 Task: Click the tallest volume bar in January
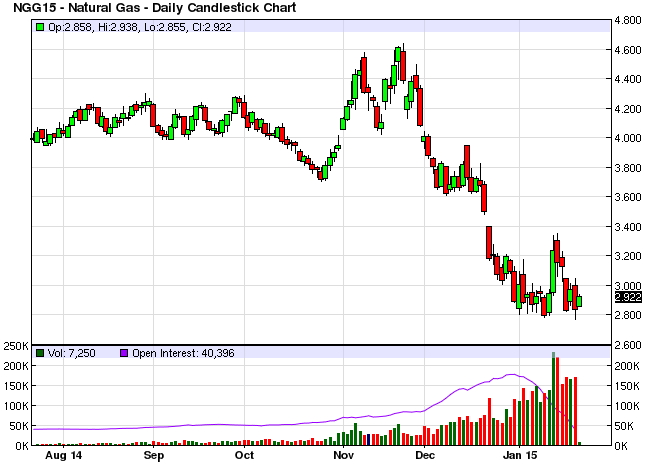[553, 399]
